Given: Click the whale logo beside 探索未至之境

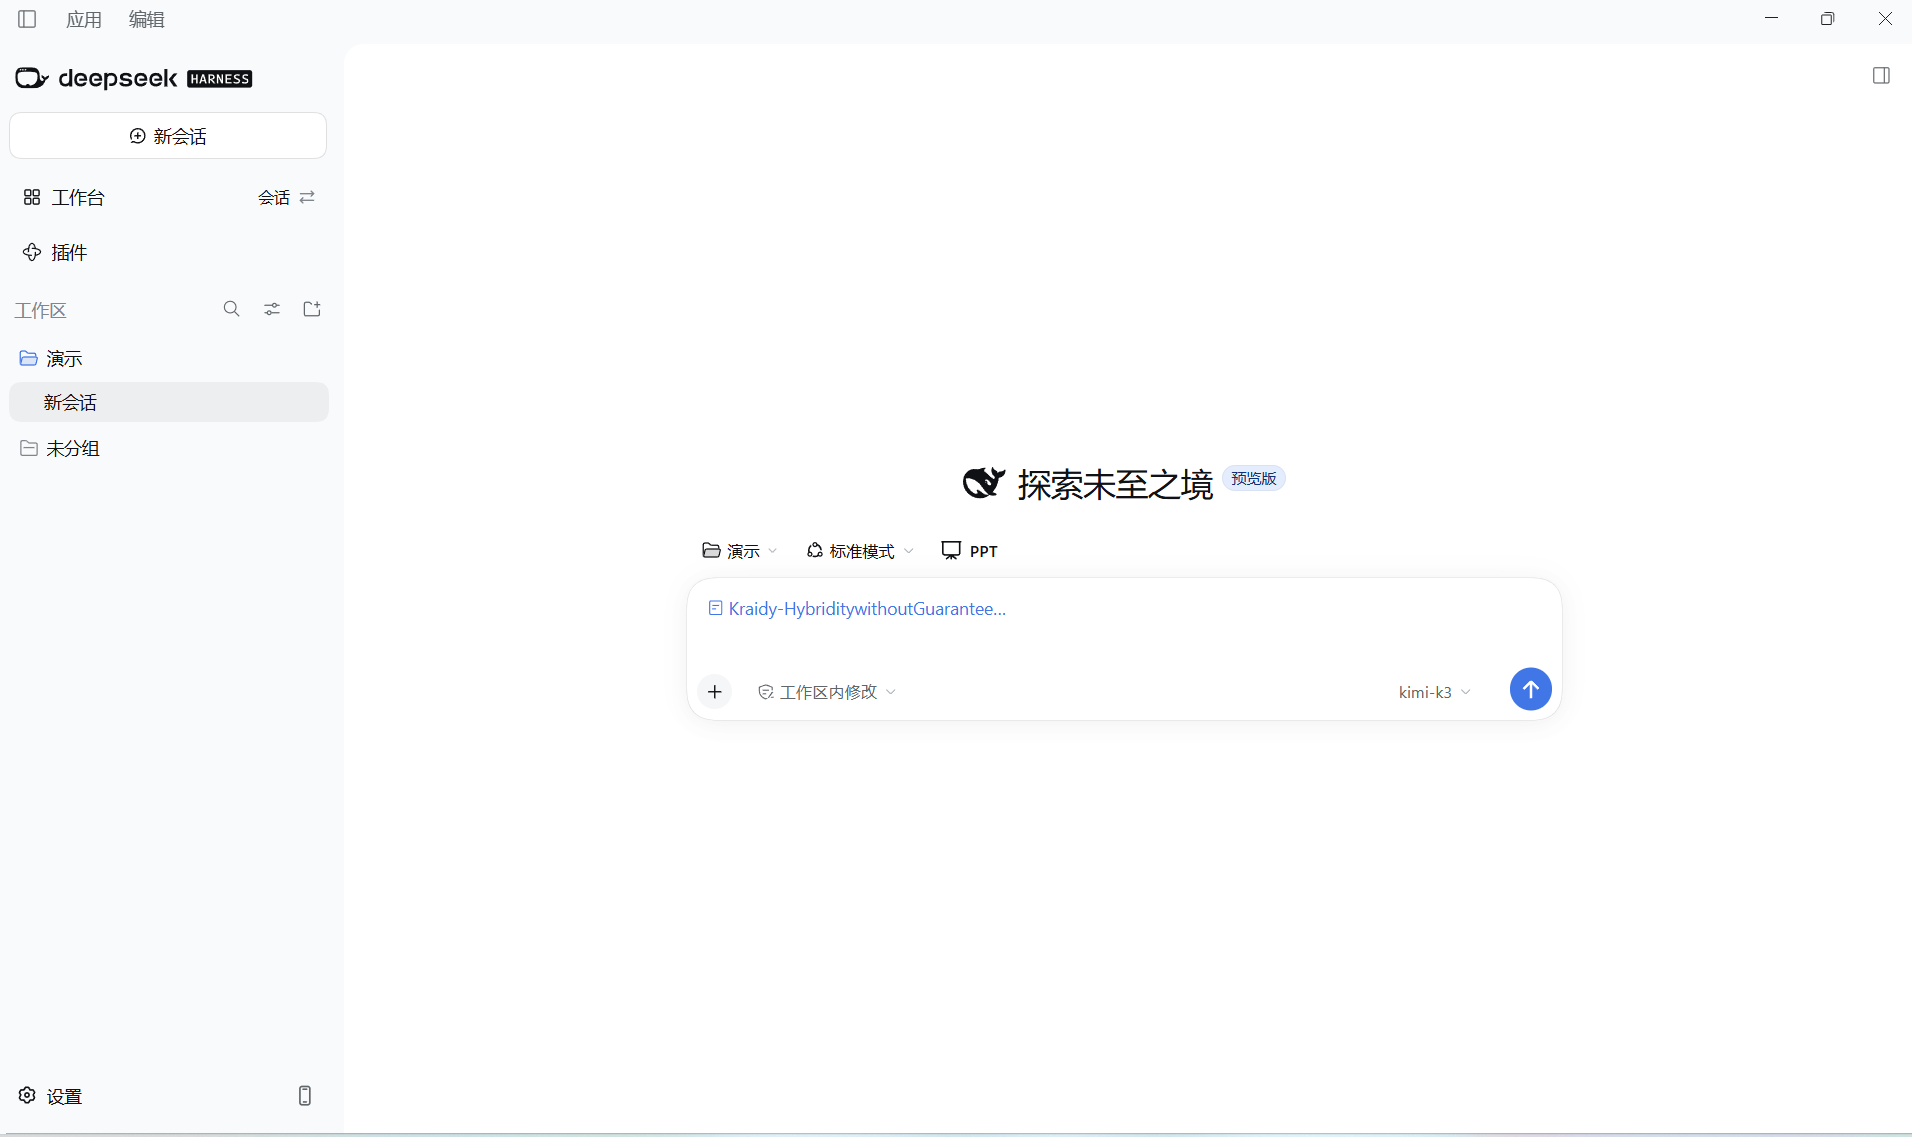Looking at the screenshot, I should pyautogui.click(x=984, y=482).
